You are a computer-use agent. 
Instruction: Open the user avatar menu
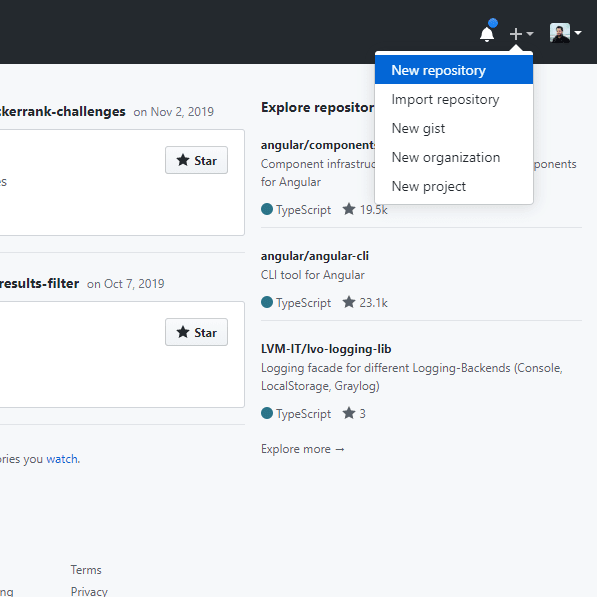pos(565,33)
